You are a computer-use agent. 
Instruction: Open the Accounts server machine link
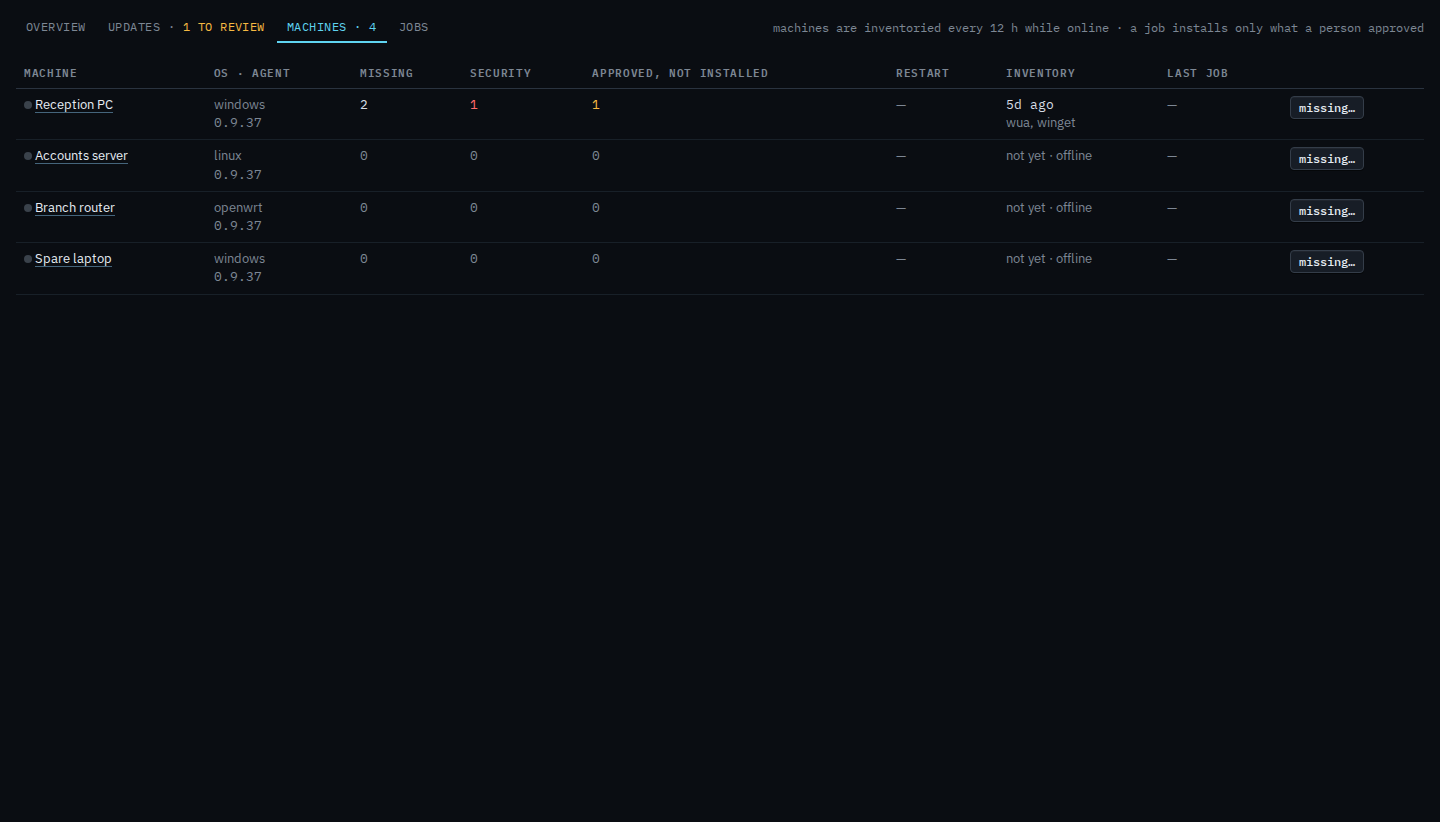(x=81, y=156)
